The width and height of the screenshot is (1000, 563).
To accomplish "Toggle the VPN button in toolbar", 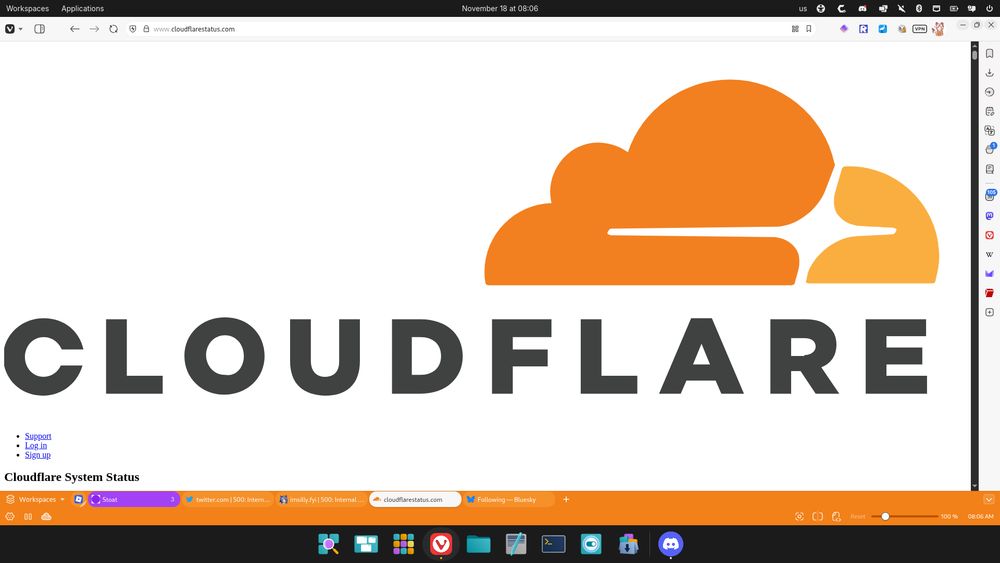I will point(920,29).
